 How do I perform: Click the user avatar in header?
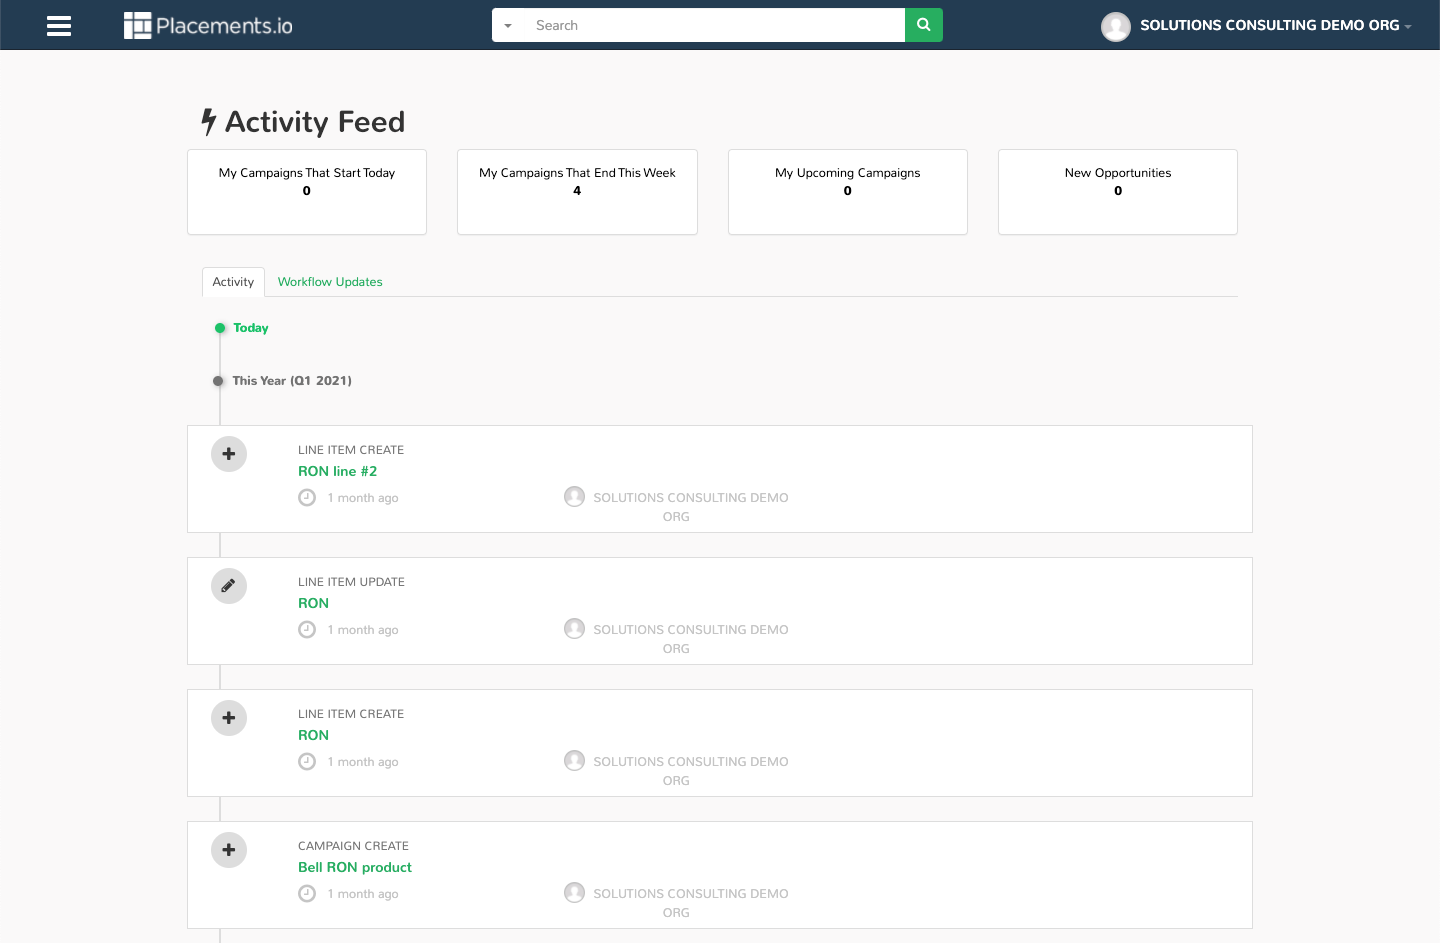pyautogui.click(x=1115, y=26)
